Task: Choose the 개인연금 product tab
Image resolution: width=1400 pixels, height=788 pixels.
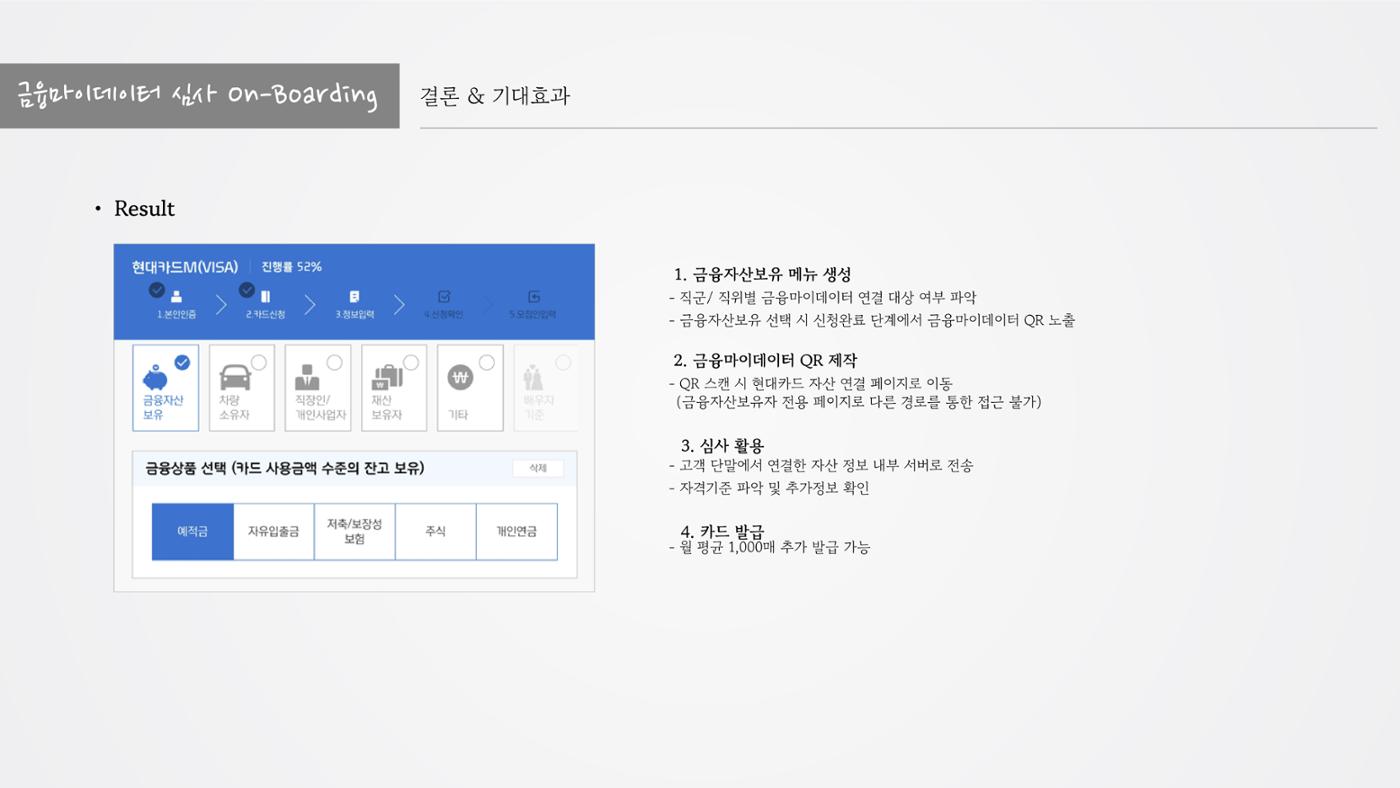Action: [517, 532]
